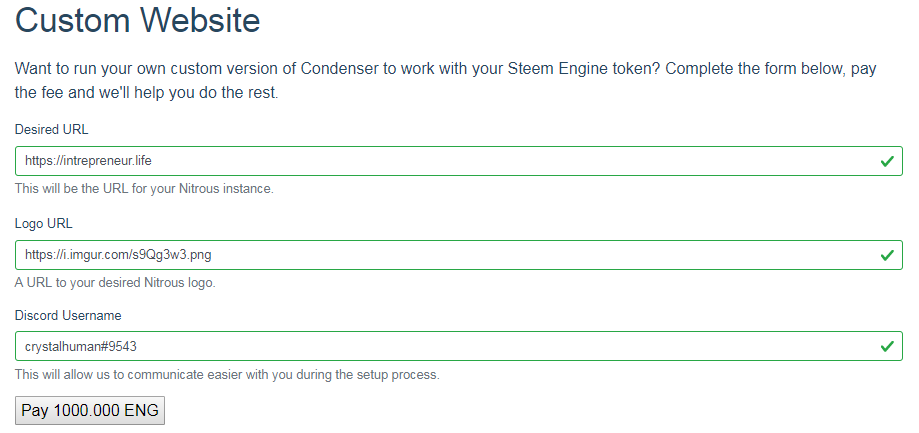Click the checkmark in Discord Username field
The height and width of the screenshot is (433, 919).
(x=887, y=346)
